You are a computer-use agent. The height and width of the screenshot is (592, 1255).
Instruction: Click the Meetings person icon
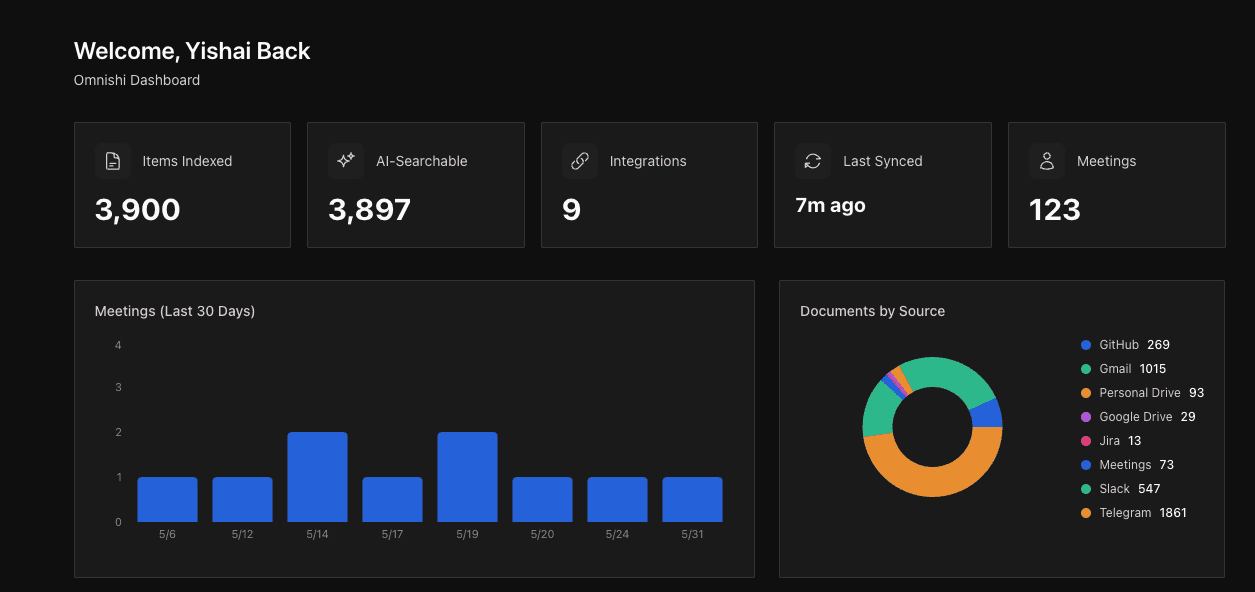click(x=1047, y=161)
